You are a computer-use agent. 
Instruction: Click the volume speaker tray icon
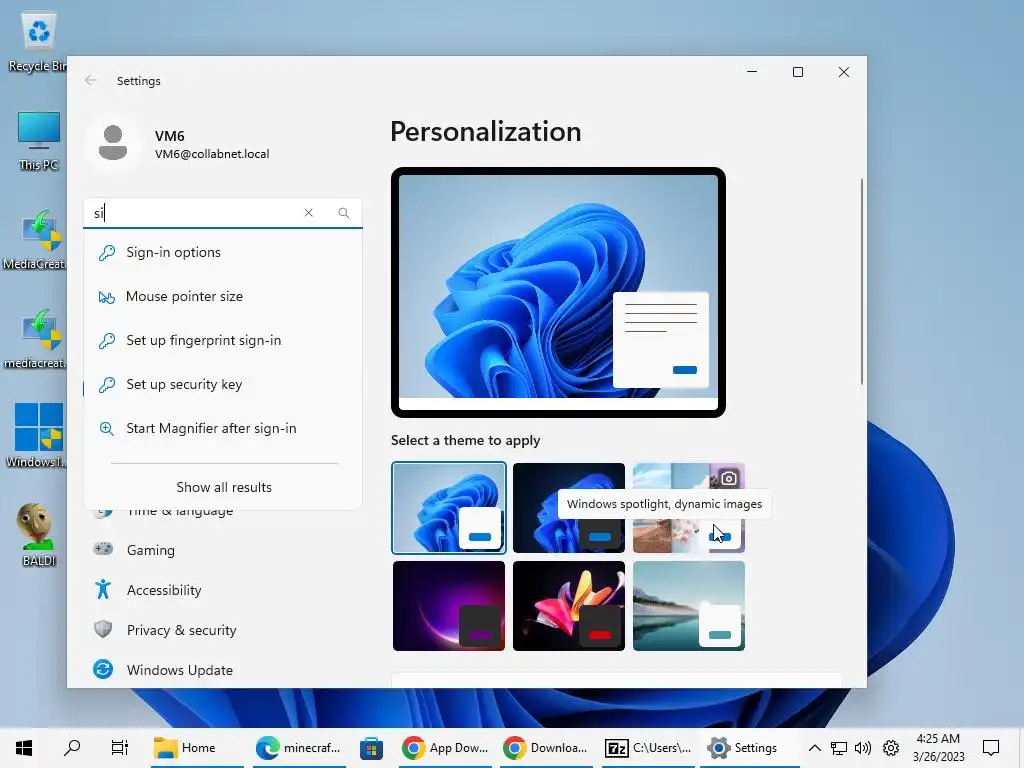coord(863,748)
